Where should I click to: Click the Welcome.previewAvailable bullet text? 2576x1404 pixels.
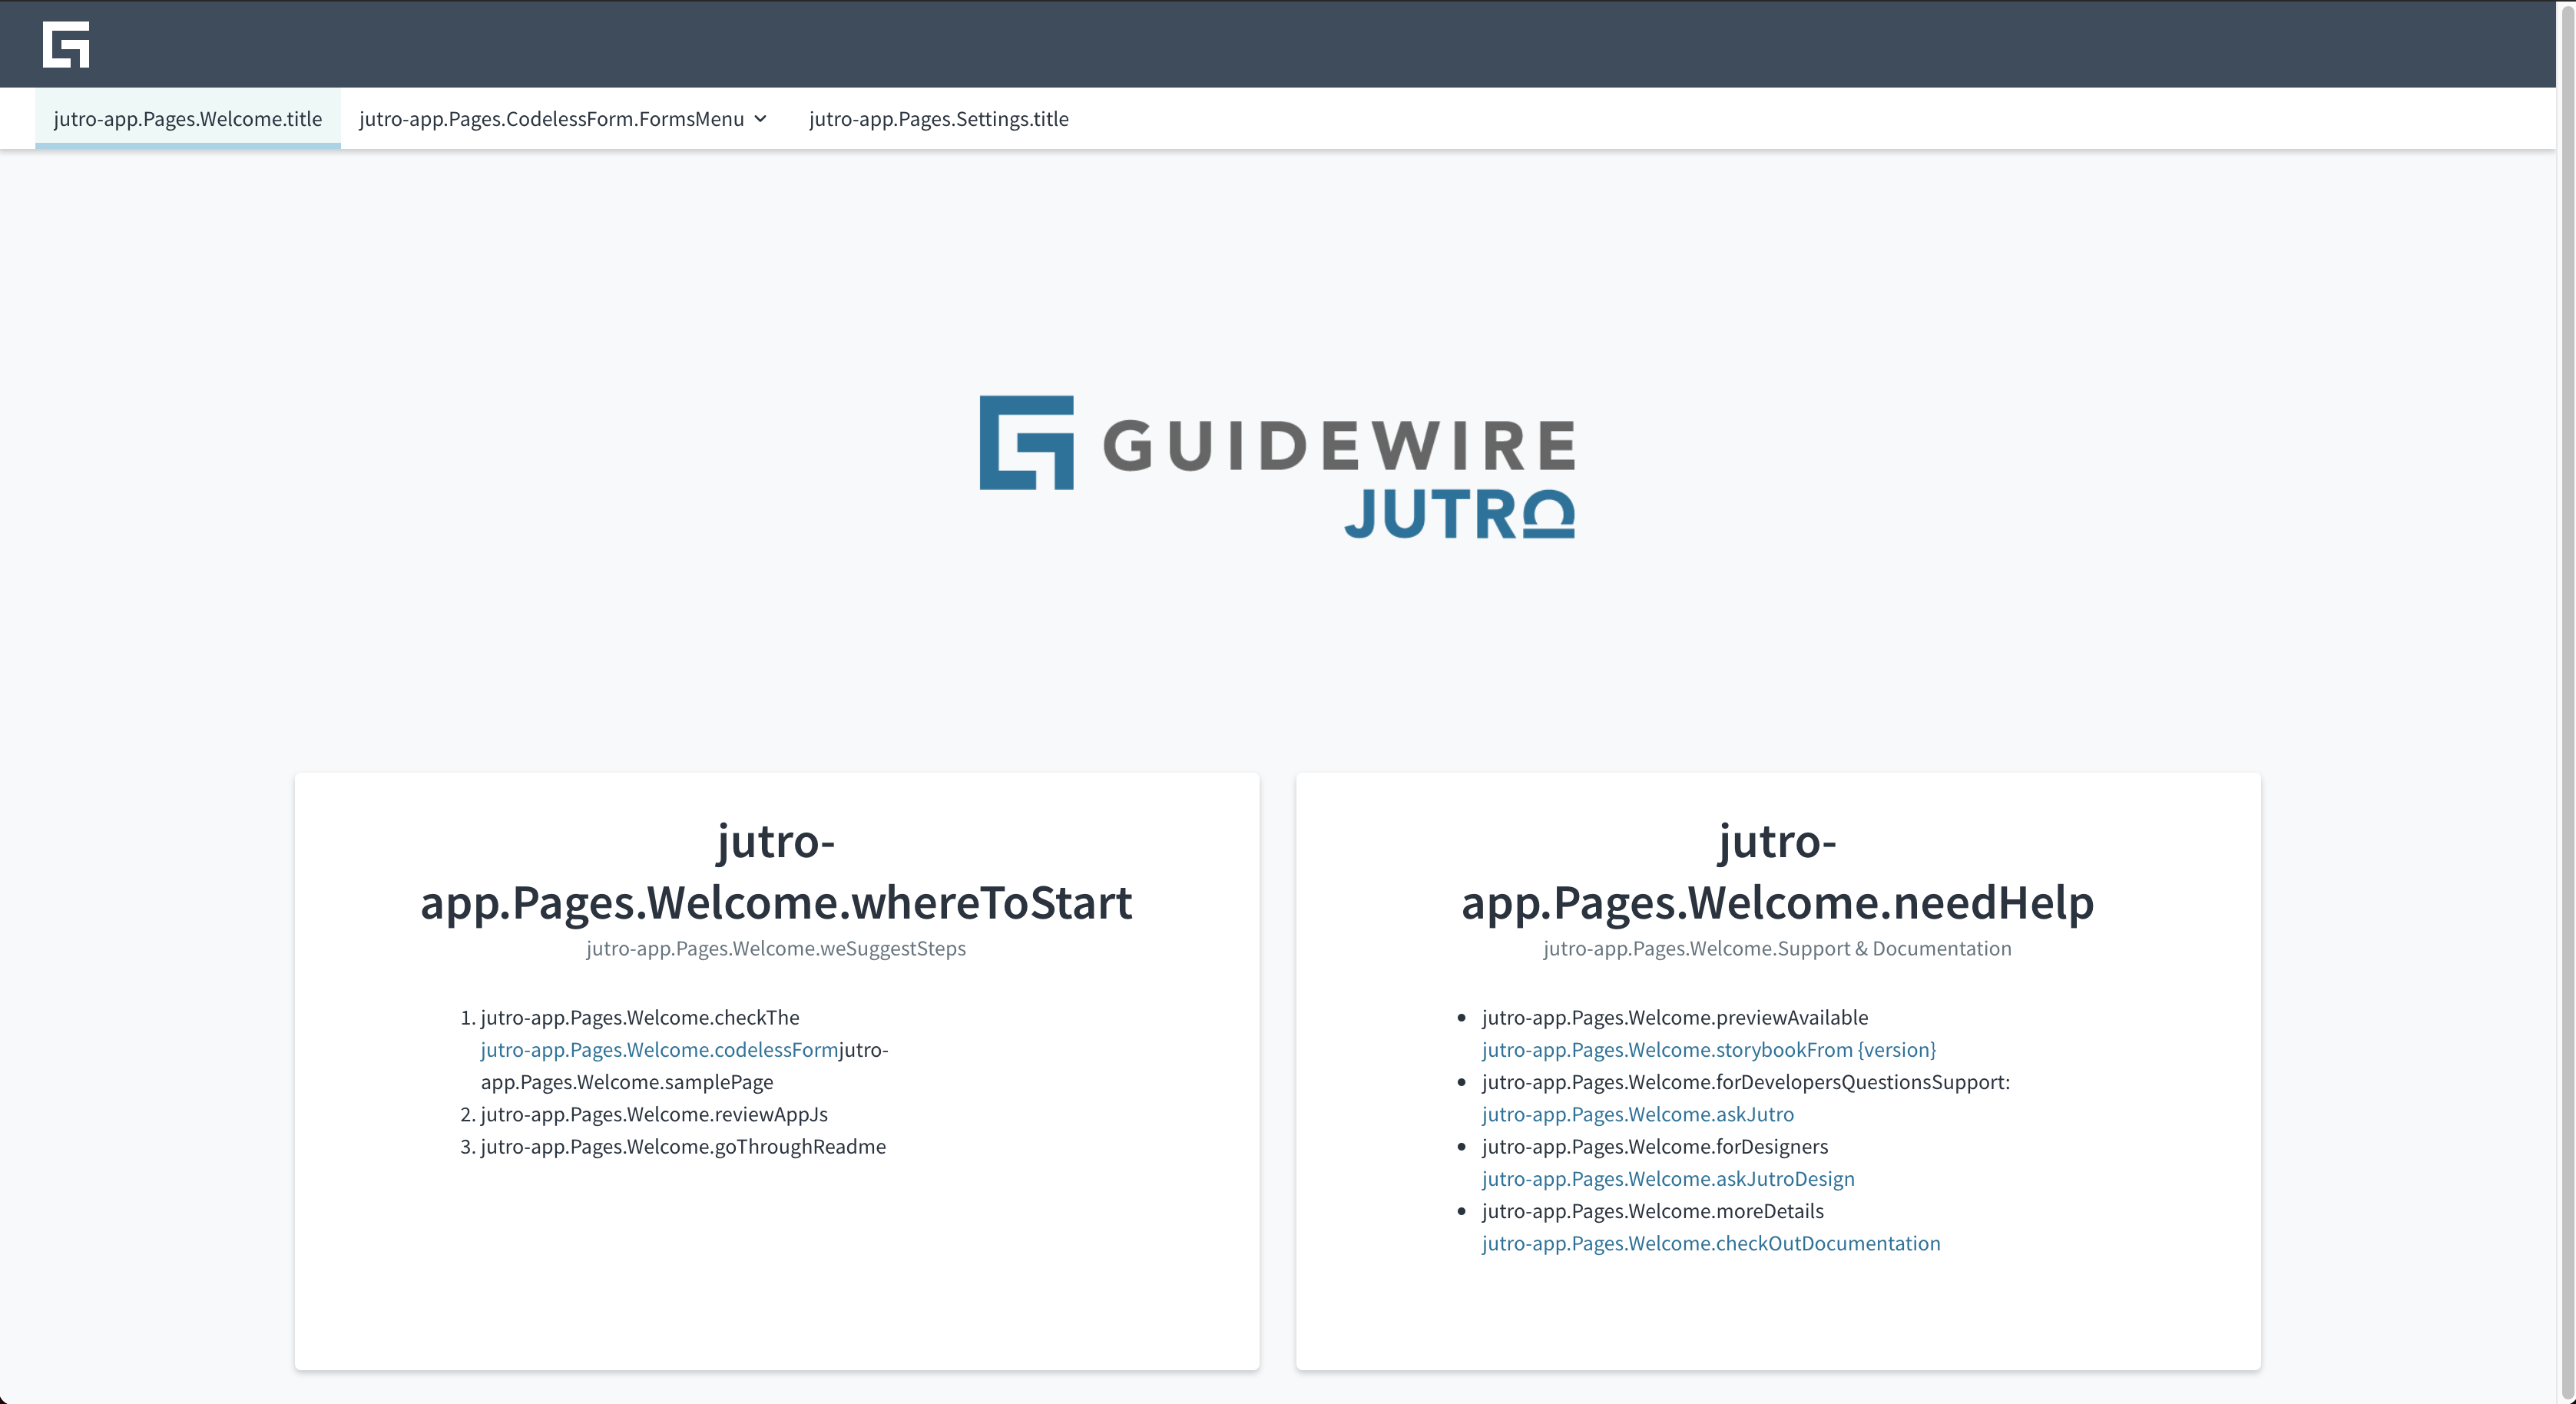point(1674,1017)
